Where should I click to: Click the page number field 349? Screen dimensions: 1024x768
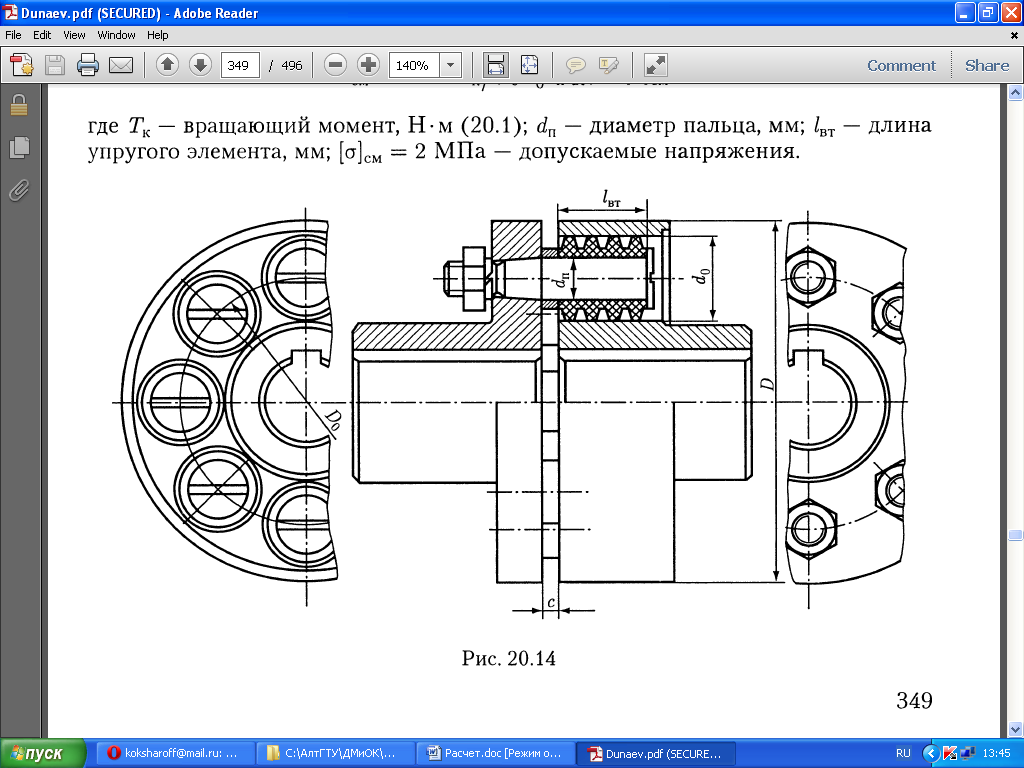[x=240, y=65]
